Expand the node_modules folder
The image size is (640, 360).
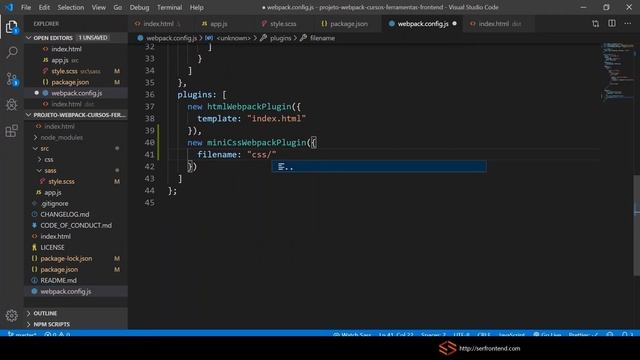[x=61, y=138]
